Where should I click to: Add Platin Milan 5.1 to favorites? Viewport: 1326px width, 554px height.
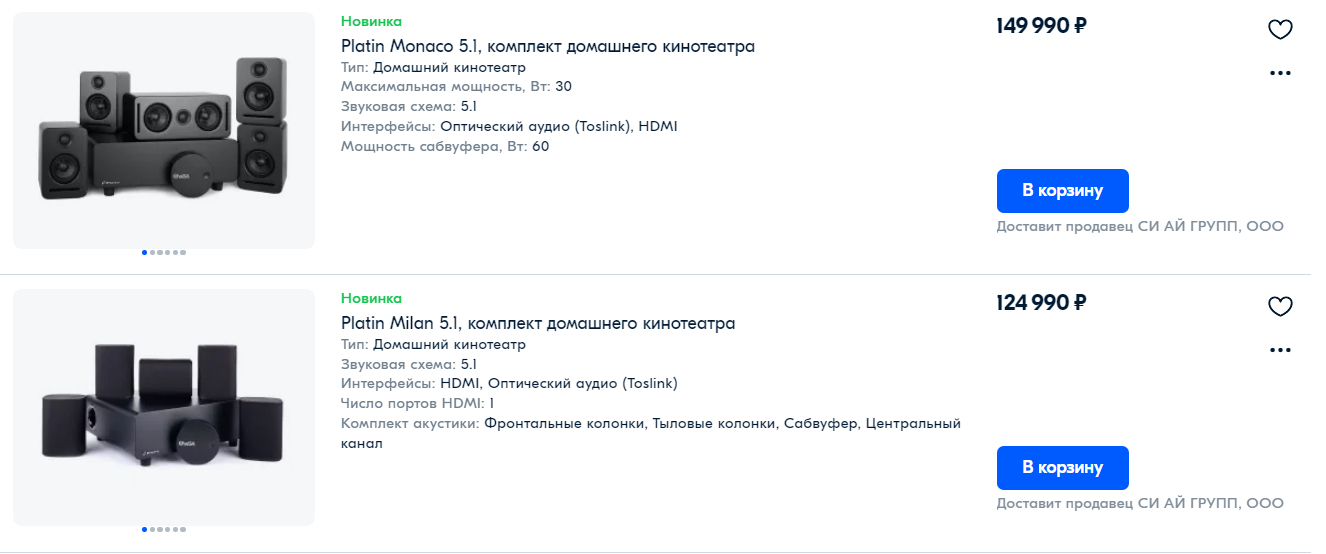coord(1280,307)
